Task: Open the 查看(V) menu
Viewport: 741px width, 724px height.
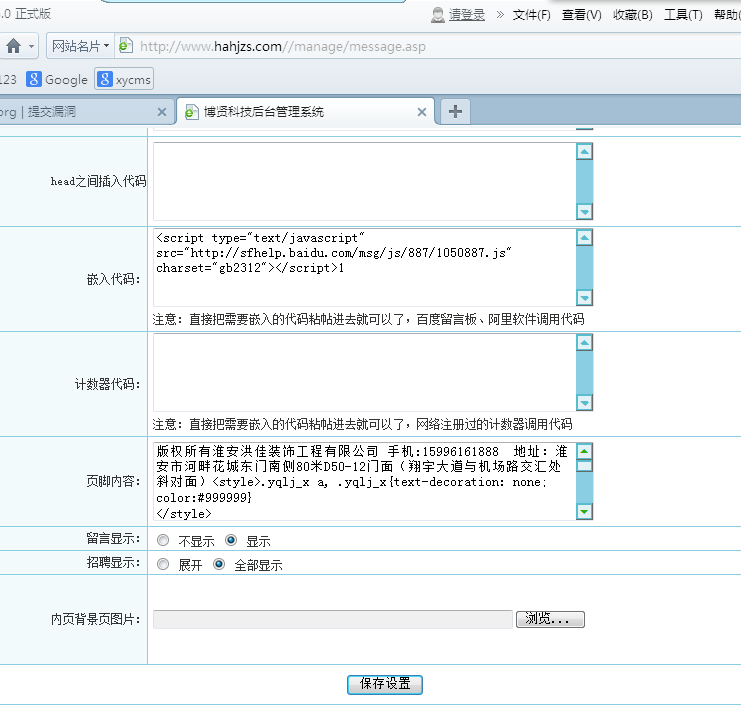Action: [x=581, y=15]
